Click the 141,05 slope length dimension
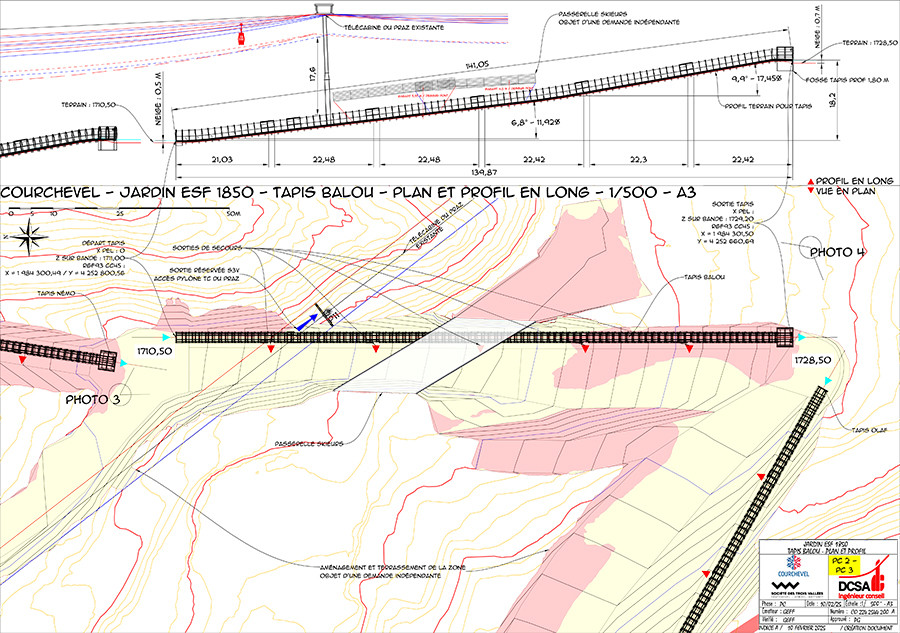This screenshot has width=900, height=633. pos(476,65)
